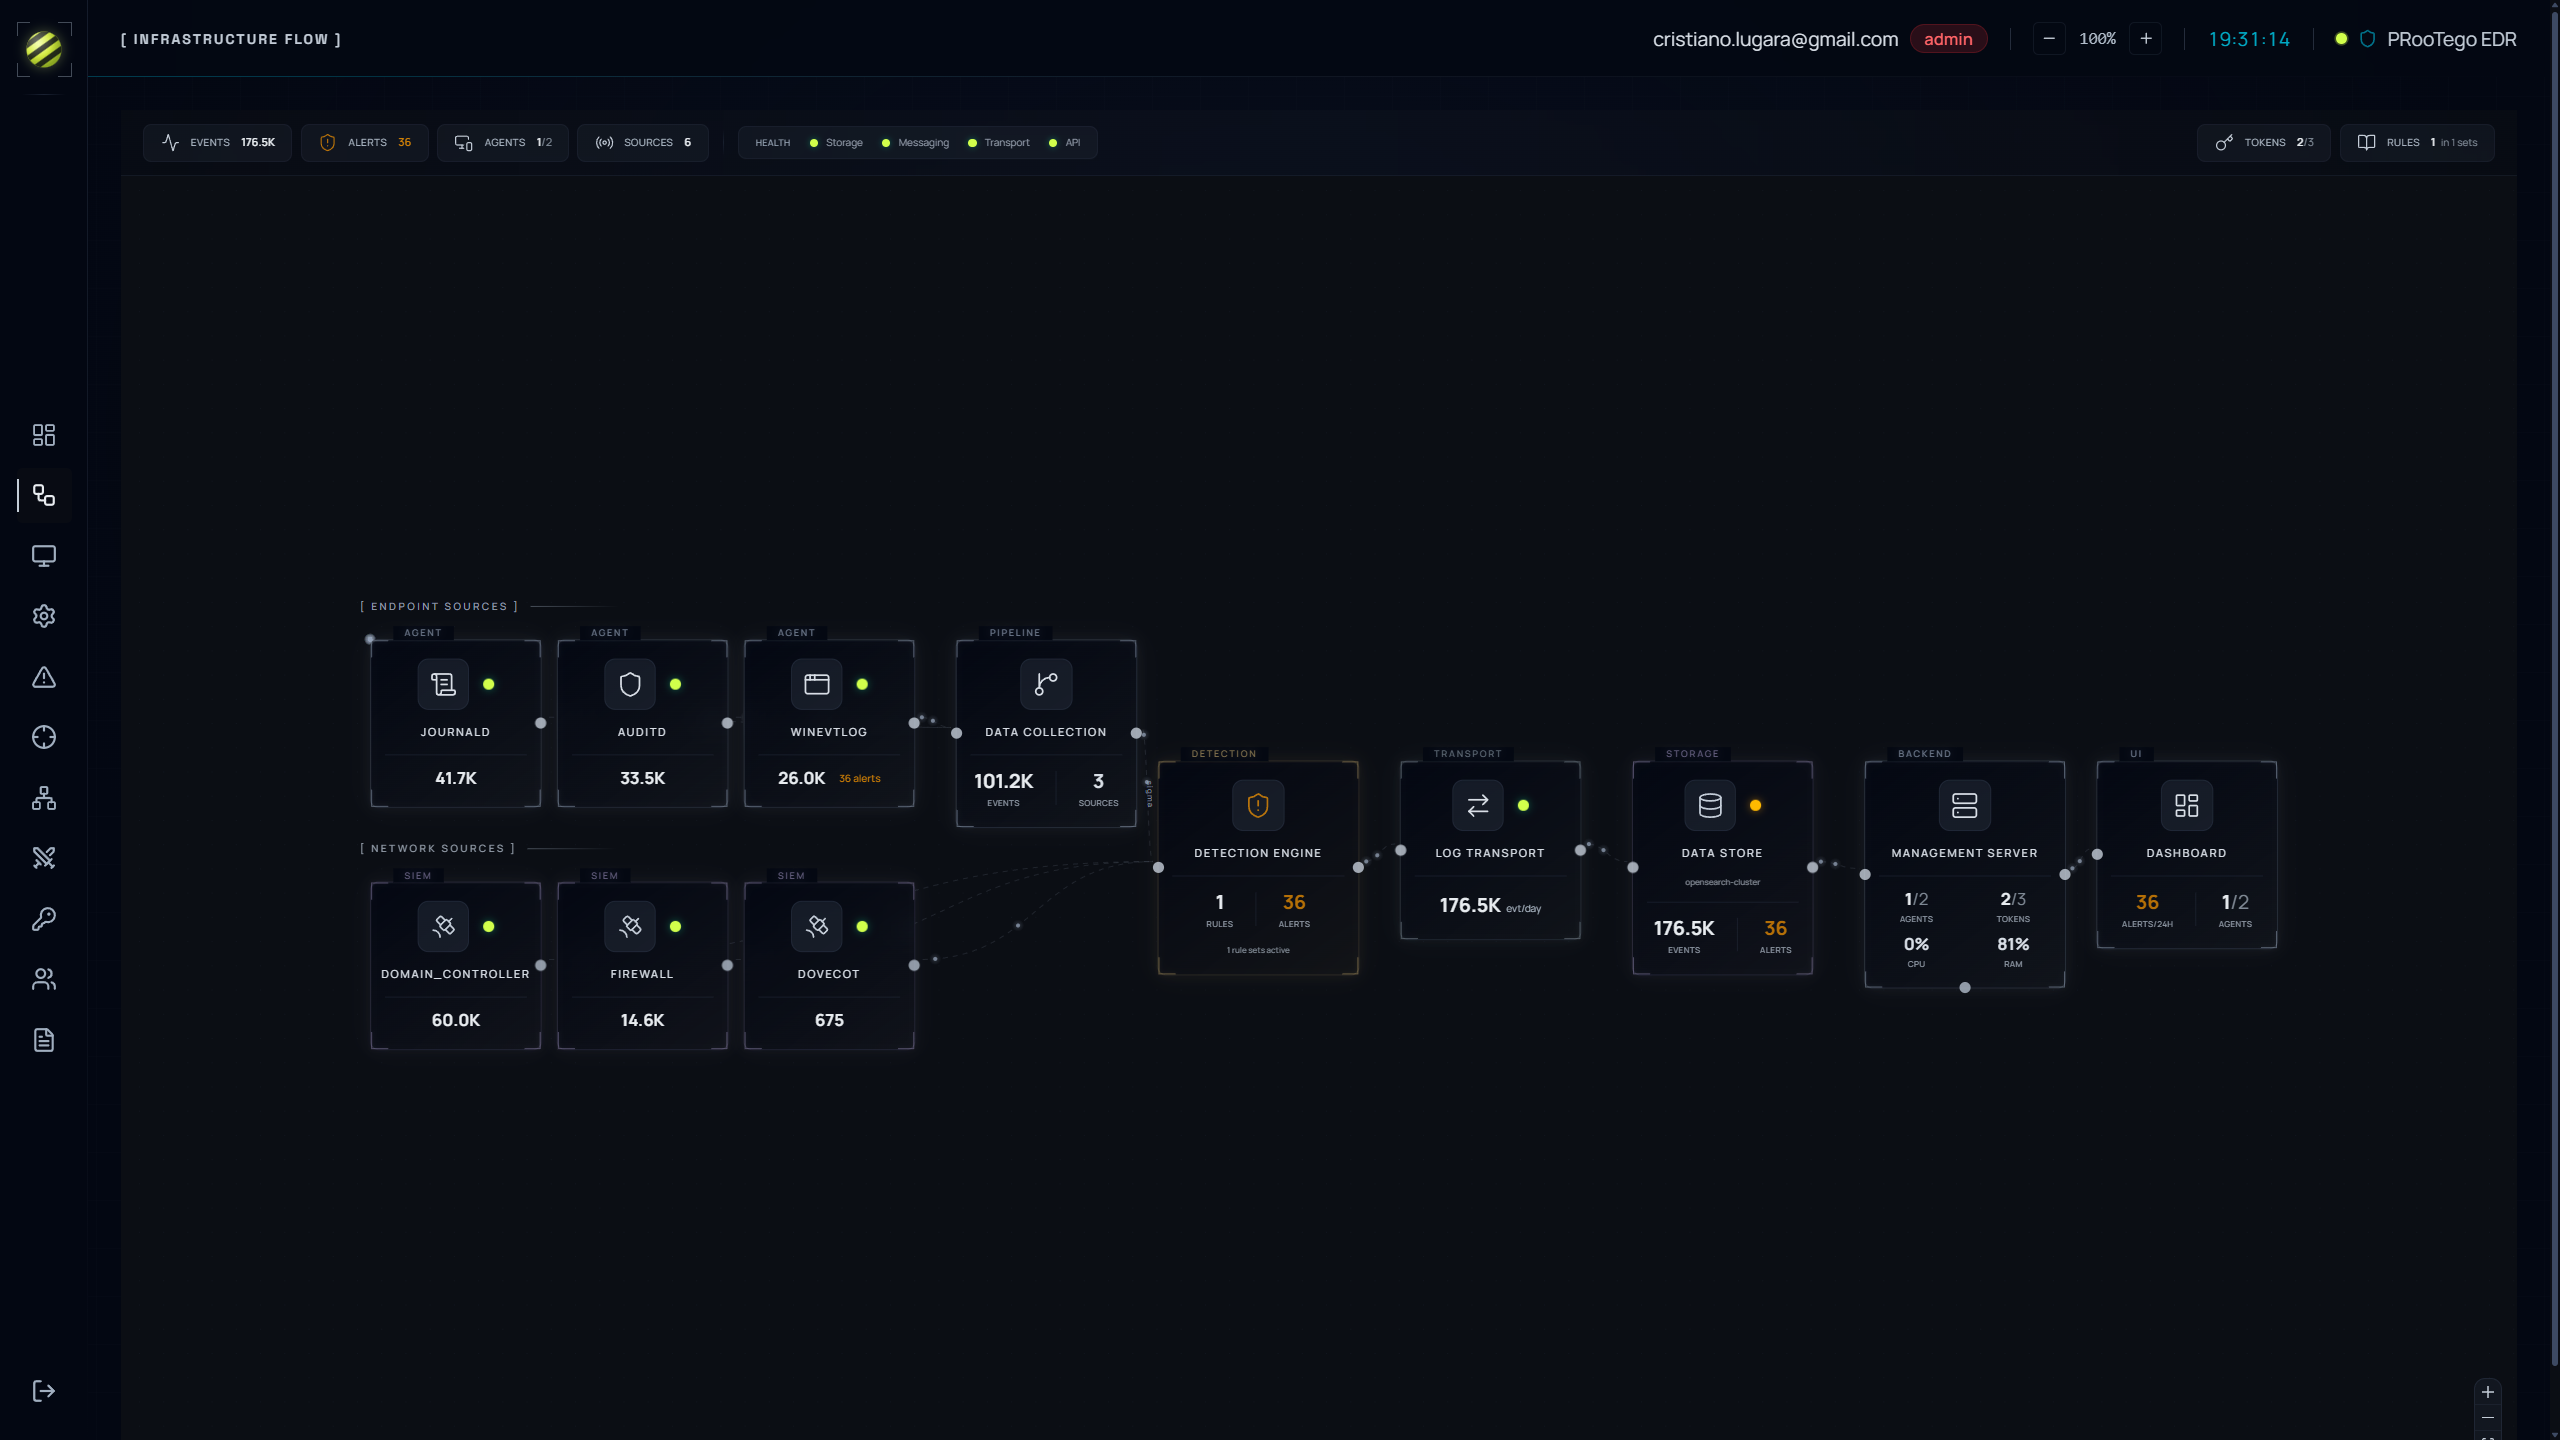The width and height of the screenshot is (2560, 1440).
Task: Click the orange status dot on DATA STORE node
Action: pos(1755,805)
